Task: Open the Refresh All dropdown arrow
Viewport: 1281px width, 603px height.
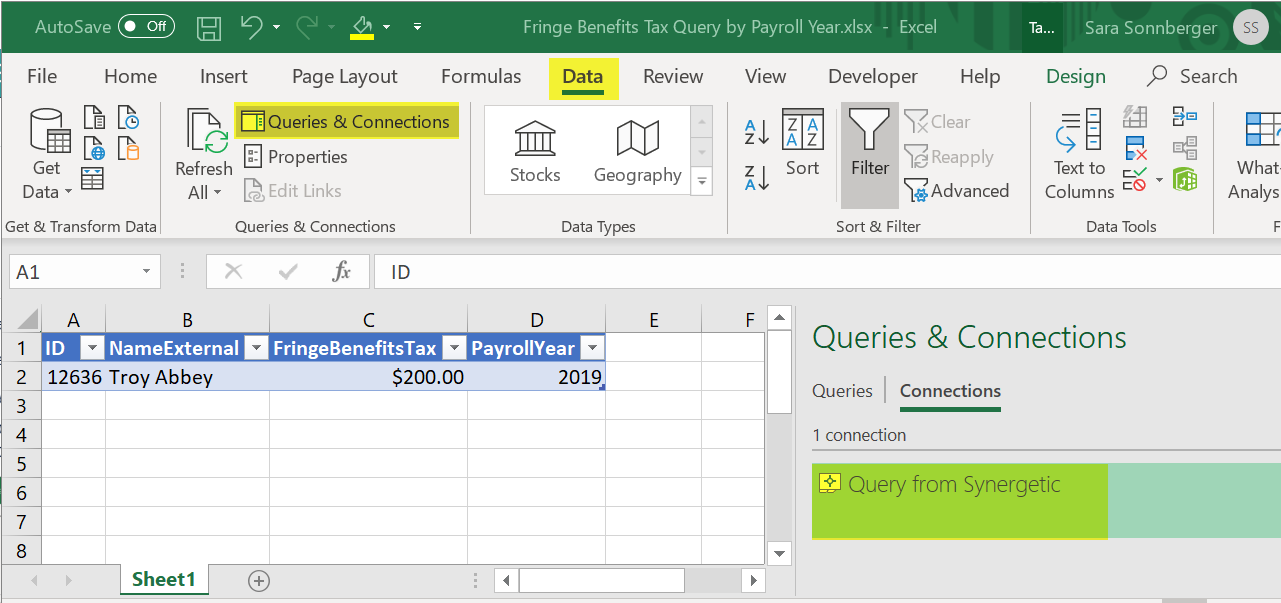Action: tap(218, 192)
